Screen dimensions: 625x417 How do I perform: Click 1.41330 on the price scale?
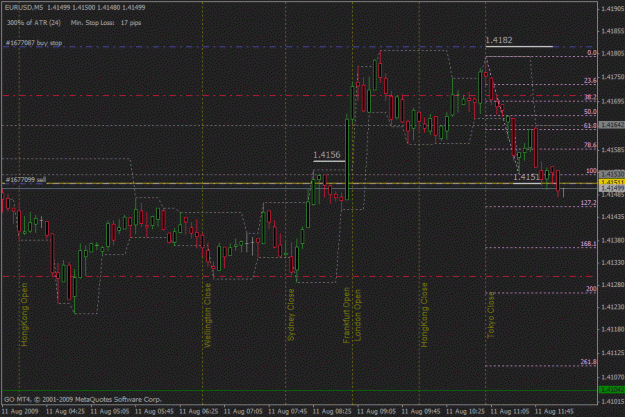point(613,263)
